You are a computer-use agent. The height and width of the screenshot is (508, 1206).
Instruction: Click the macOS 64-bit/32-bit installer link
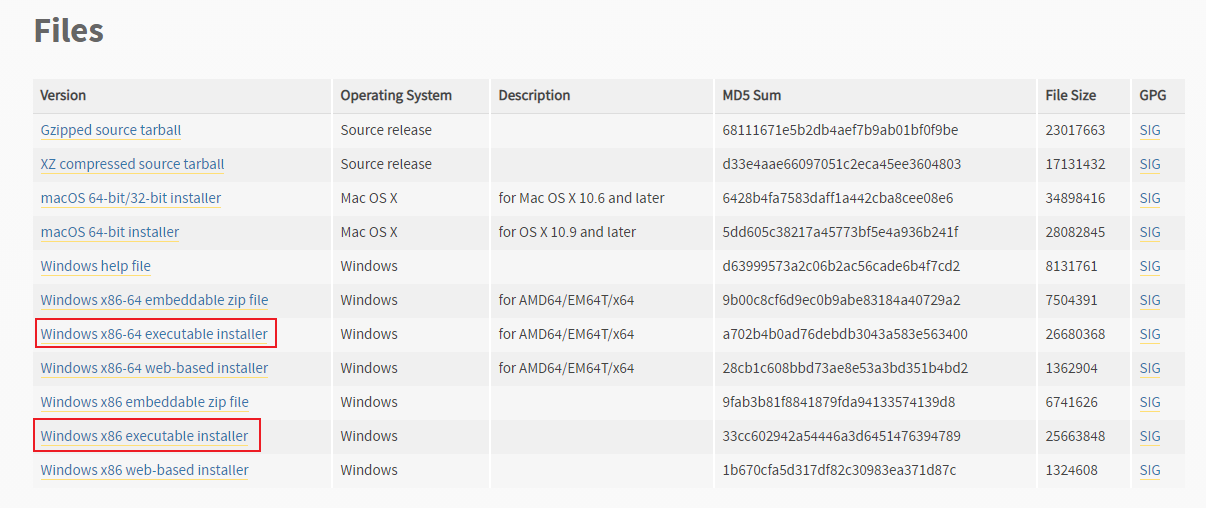(x=131, y=198)
